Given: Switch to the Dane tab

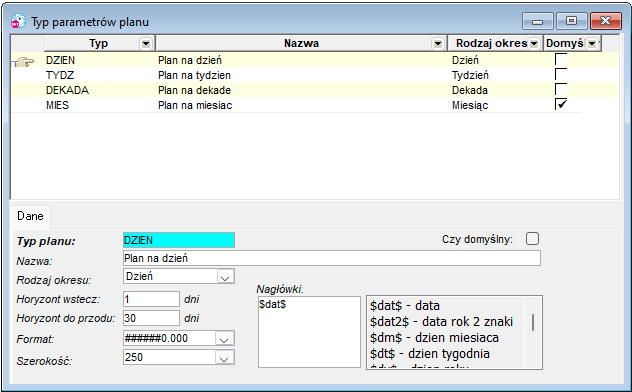Looking at the screenshot, I should [30, 216].
